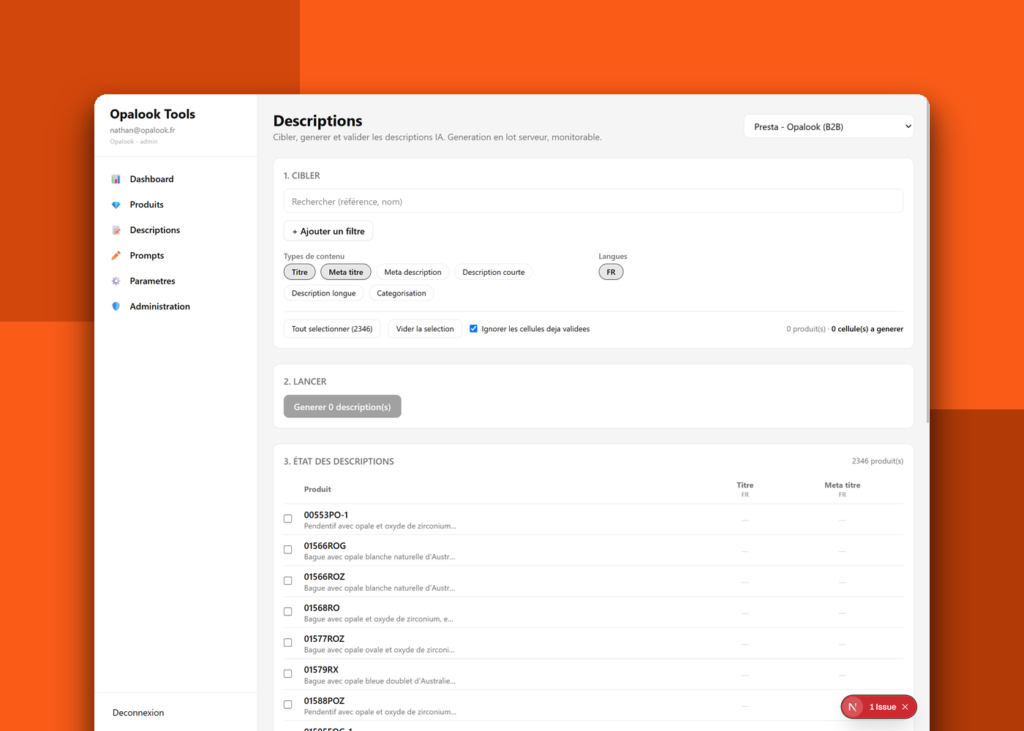This screenshot has width=1024, height=731.
Task: Click the 2346 produit(s) count text
Action: (877, 461)
